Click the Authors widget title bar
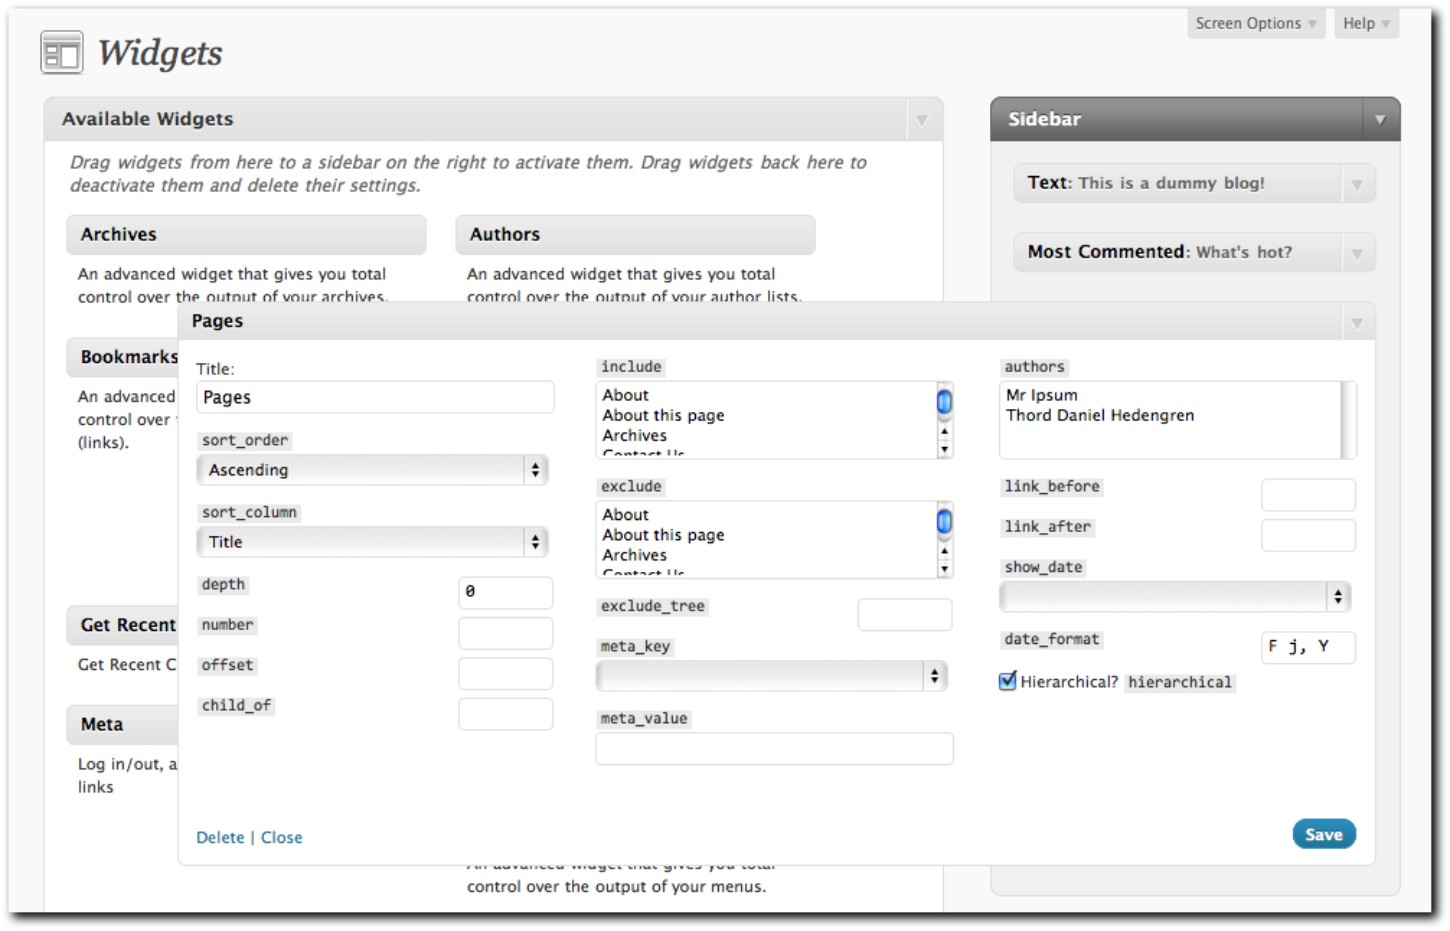Image resolution: width=1450 pixels, height=931 pixels. (635, 235)
